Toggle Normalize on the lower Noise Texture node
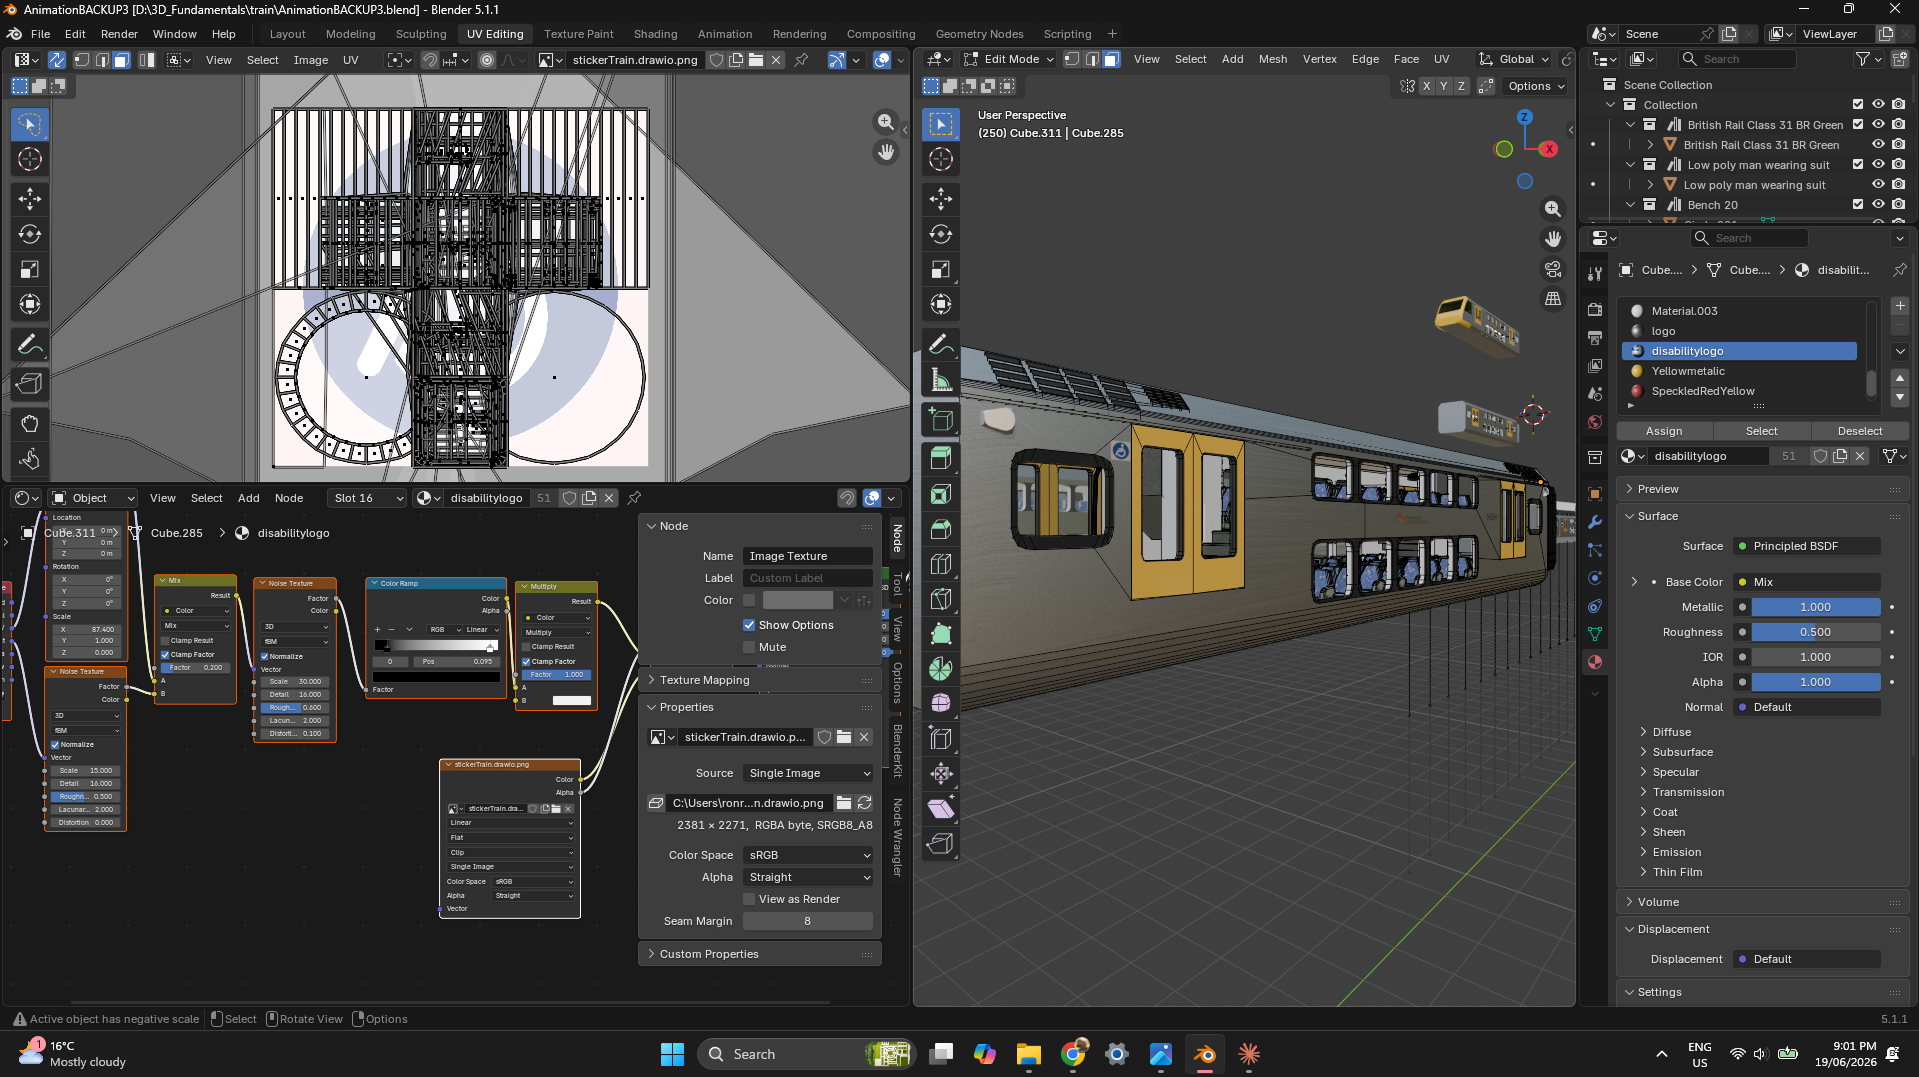The width and height of the screenshot is (1919, 1077). click(x=55, y=745)
